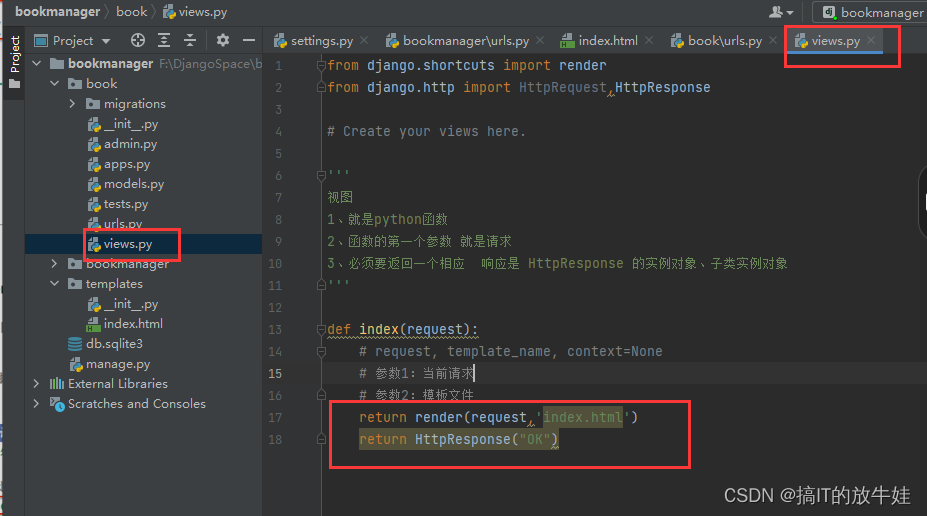This screenshot has height=516, width=927.
Task: Collapse the book folder
Action: tap(54, 83)
